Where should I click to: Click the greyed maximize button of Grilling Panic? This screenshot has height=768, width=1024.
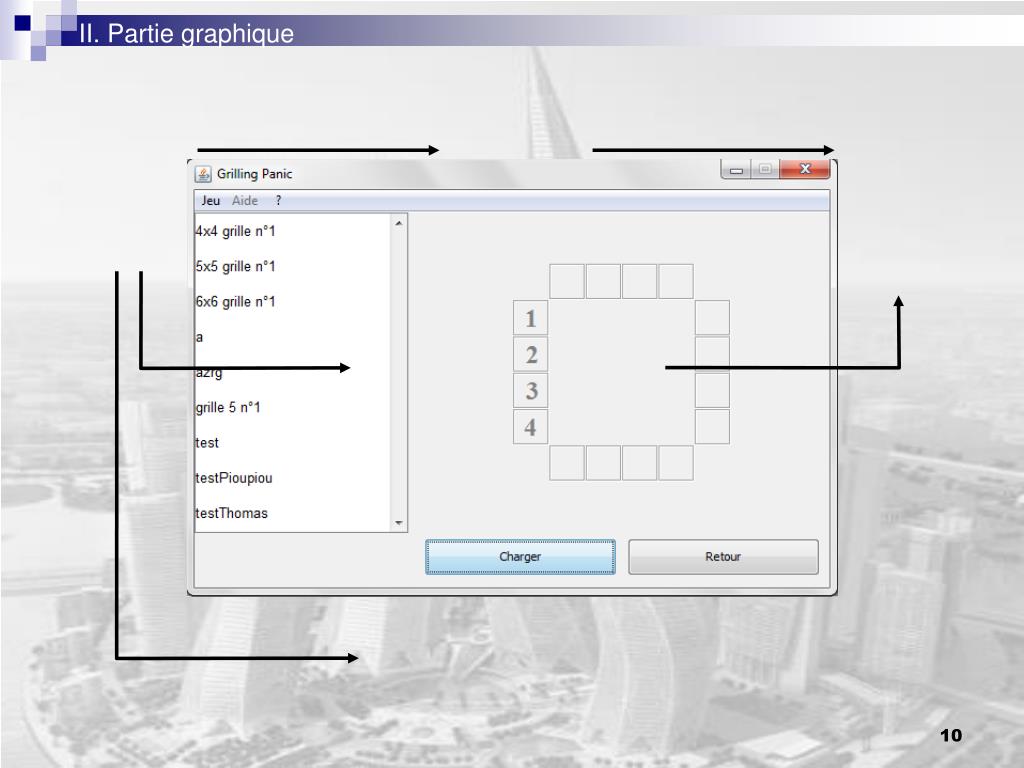[x=765, y=169]
